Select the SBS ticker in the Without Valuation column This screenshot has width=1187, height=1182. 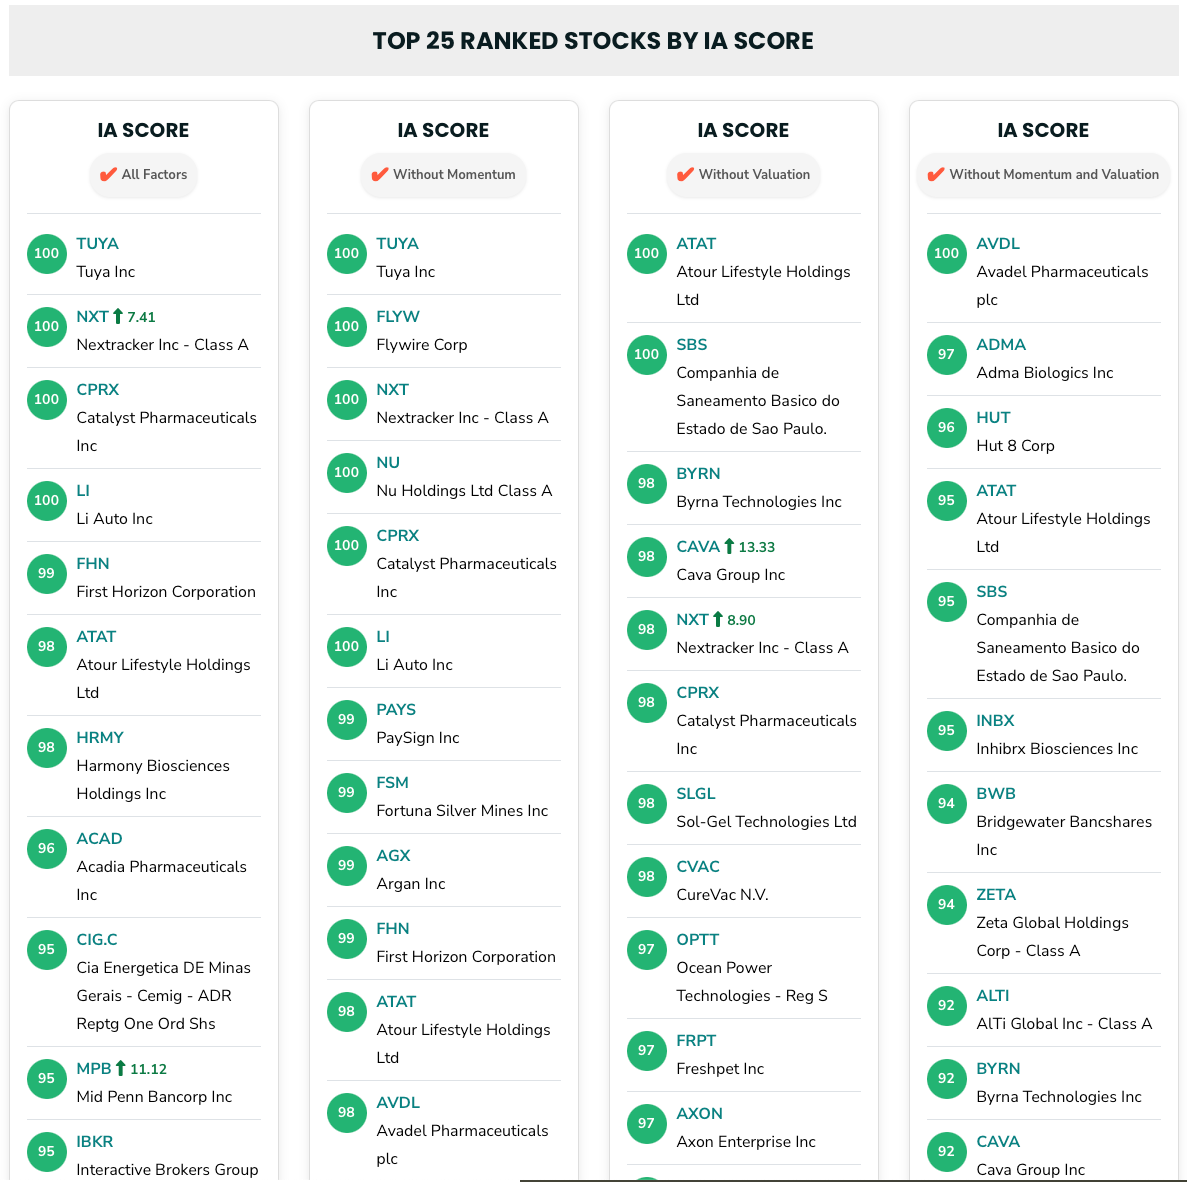691,344
